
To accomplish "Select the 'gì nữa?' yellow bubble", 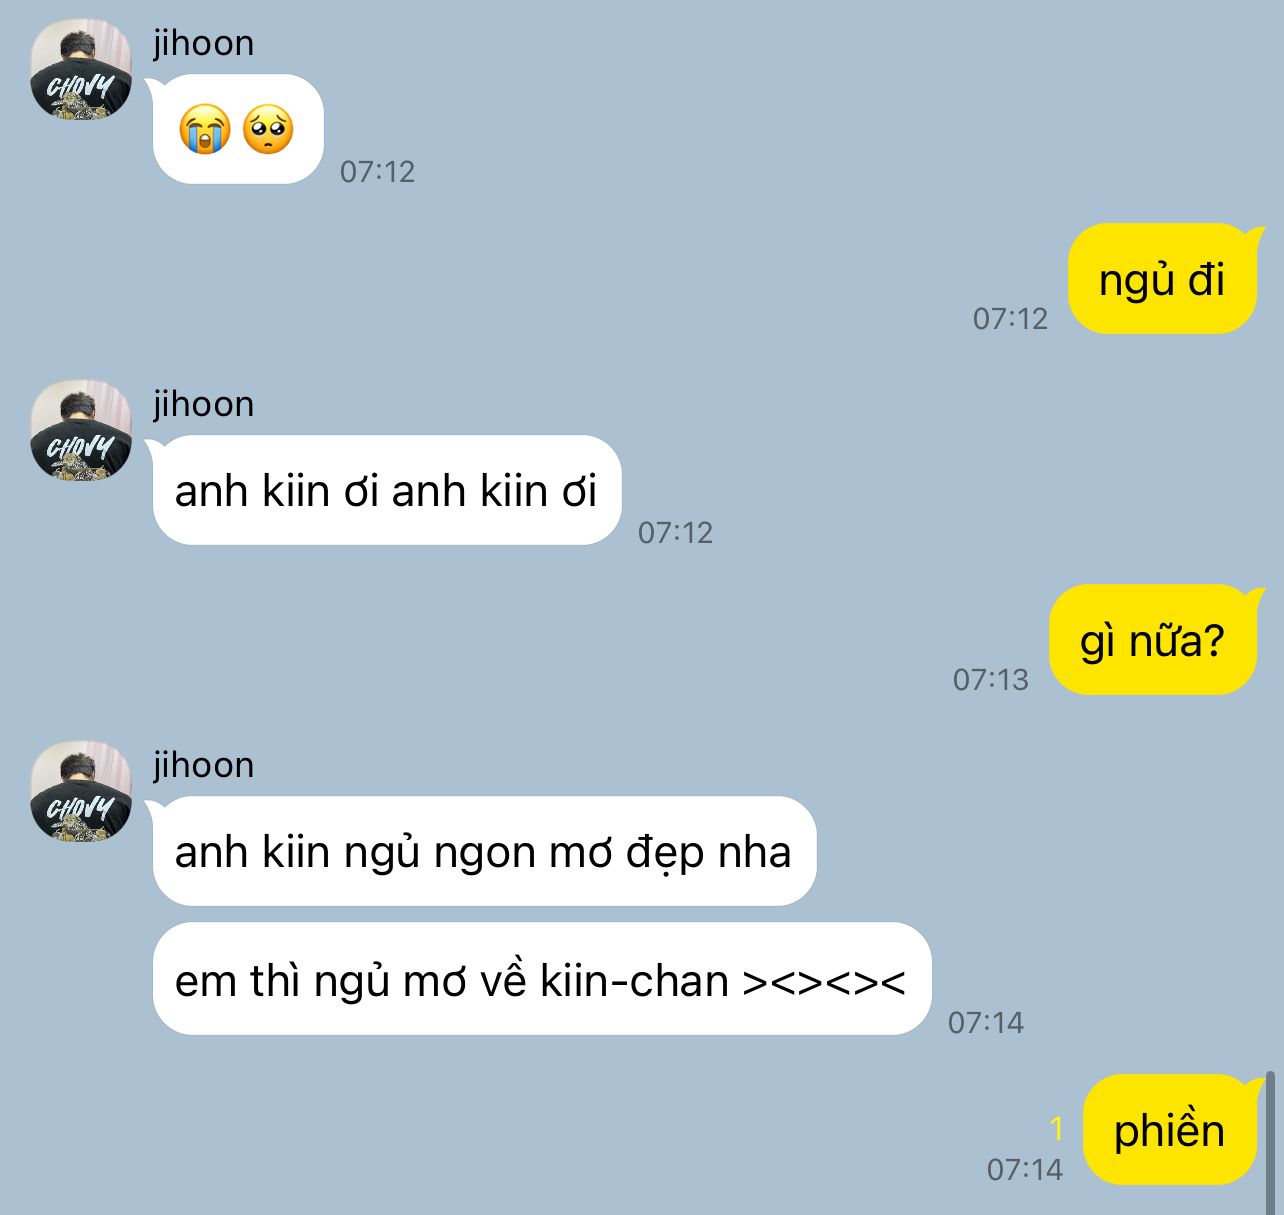I will coord(1153,640).
